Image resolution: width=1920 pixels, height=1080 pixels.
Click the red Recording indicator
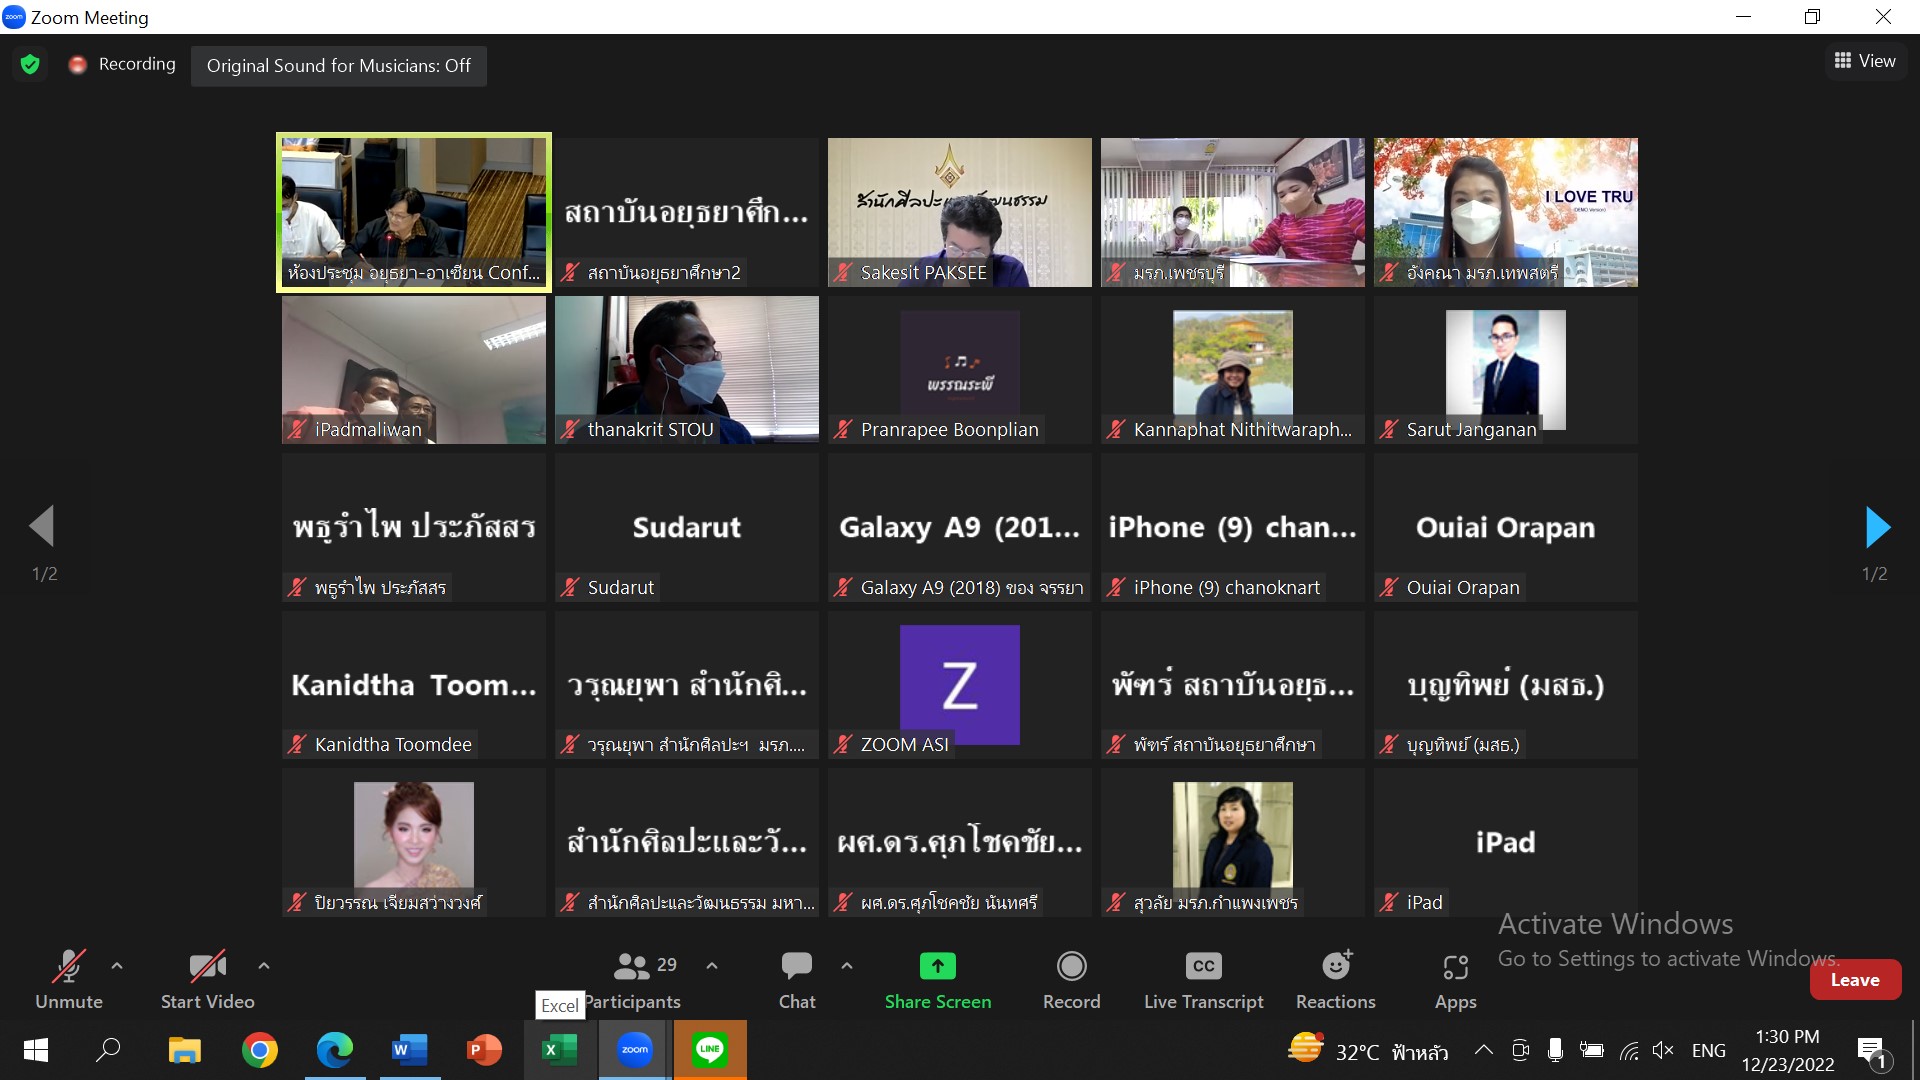pos(122,64)
